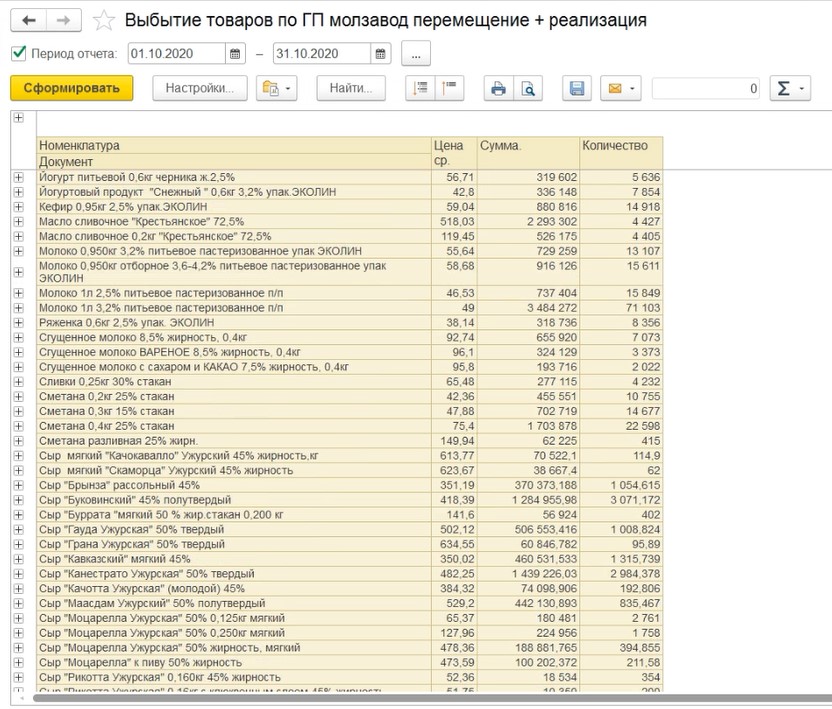Viewport: 832px width, 709px height.
Task: Click the start date field 01.10.2020
Action: (177, 54)
